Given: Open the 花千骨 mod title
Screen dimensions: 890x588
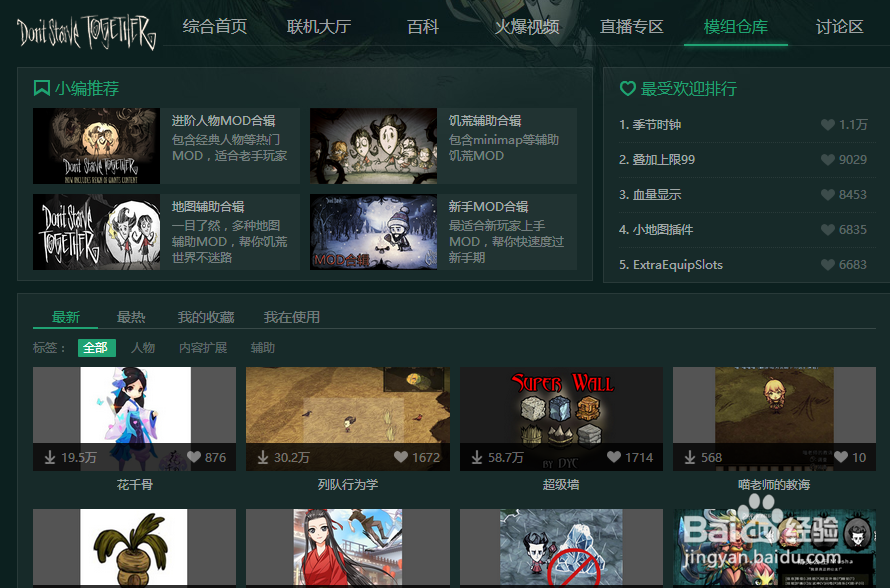Looking at the screenshot, I should point(135,485).
